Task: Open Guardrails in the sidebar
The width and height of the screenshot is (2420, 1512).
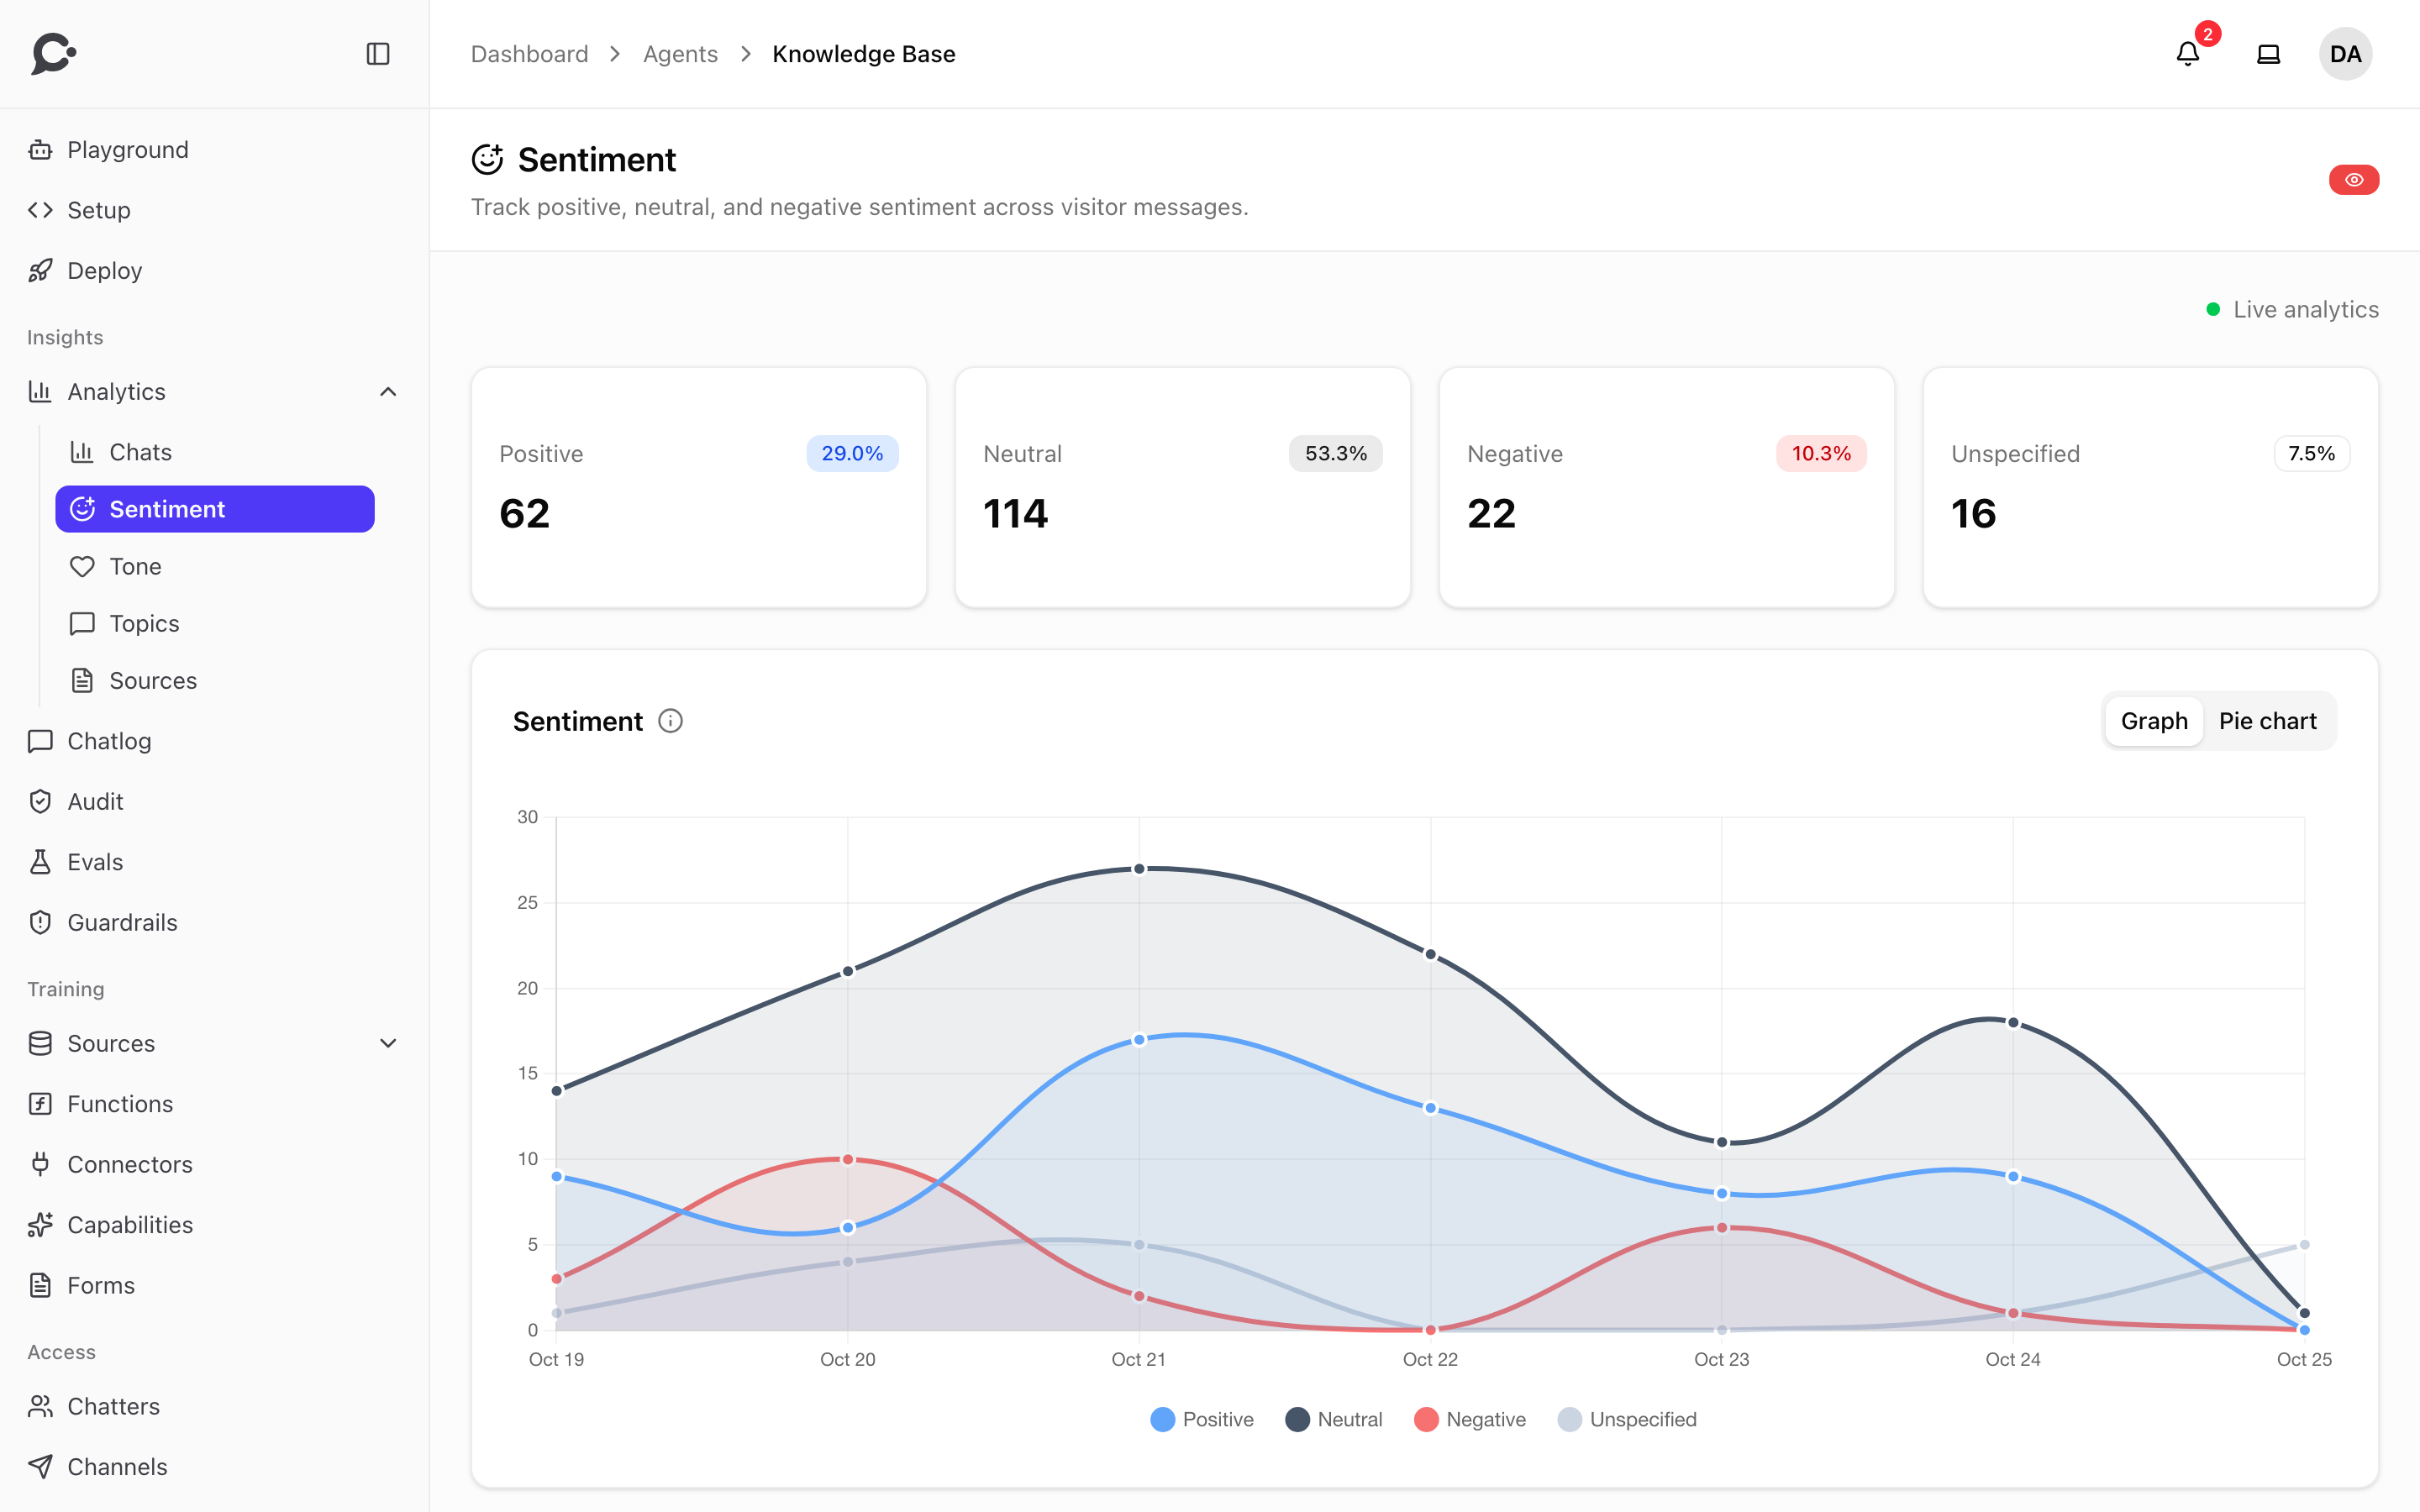Action: coord(215,922)
